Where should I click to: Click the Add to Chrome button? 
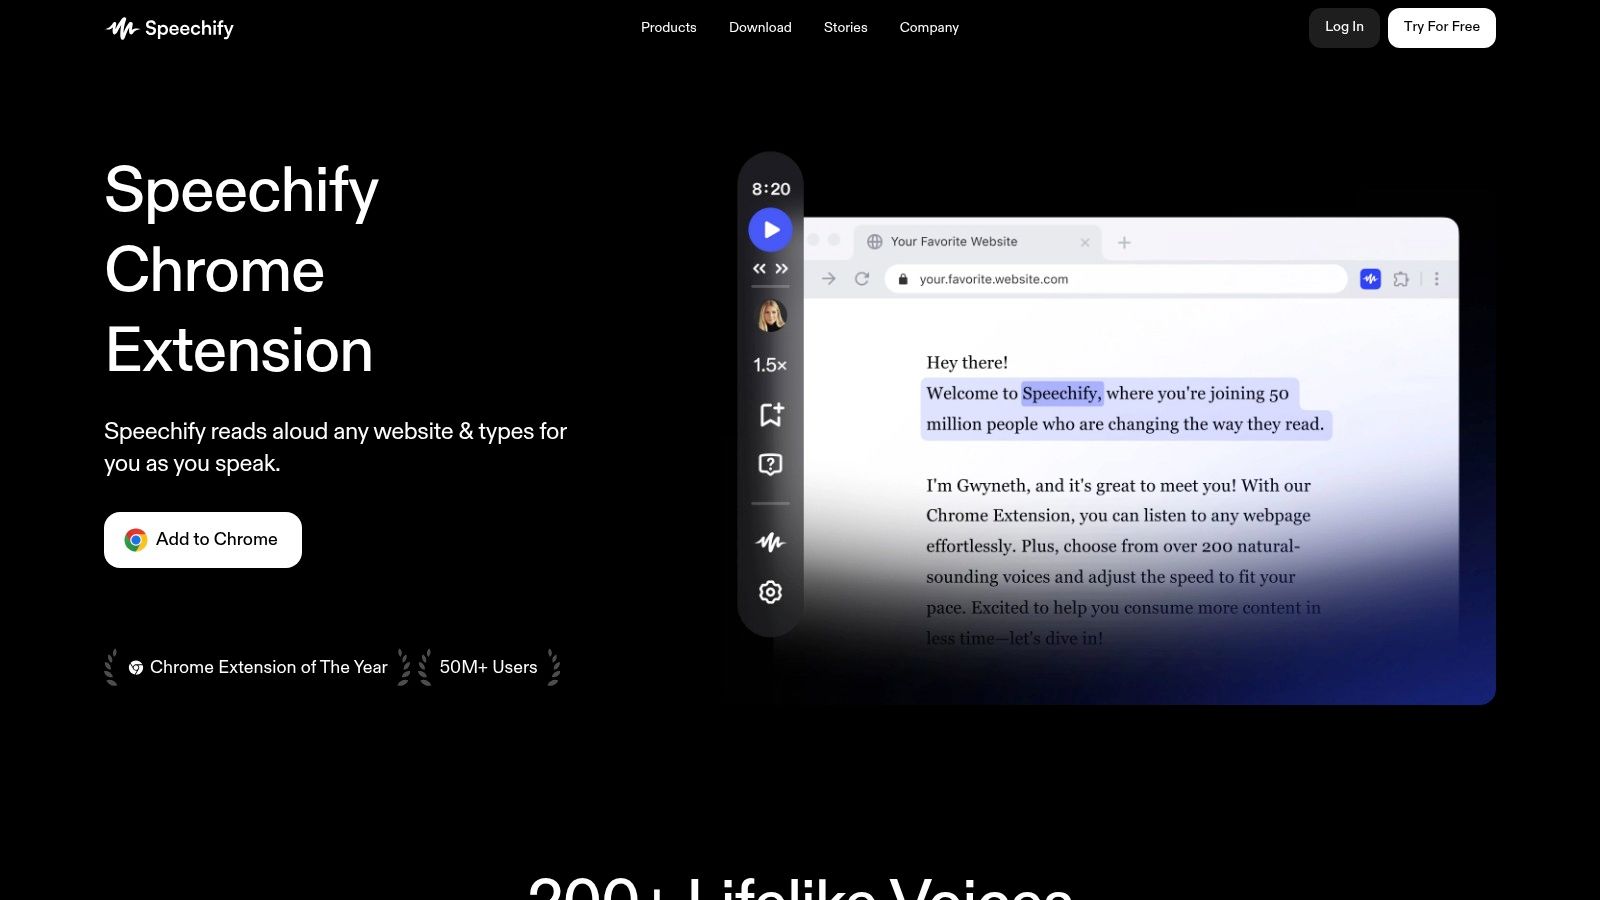click(202, 539)
